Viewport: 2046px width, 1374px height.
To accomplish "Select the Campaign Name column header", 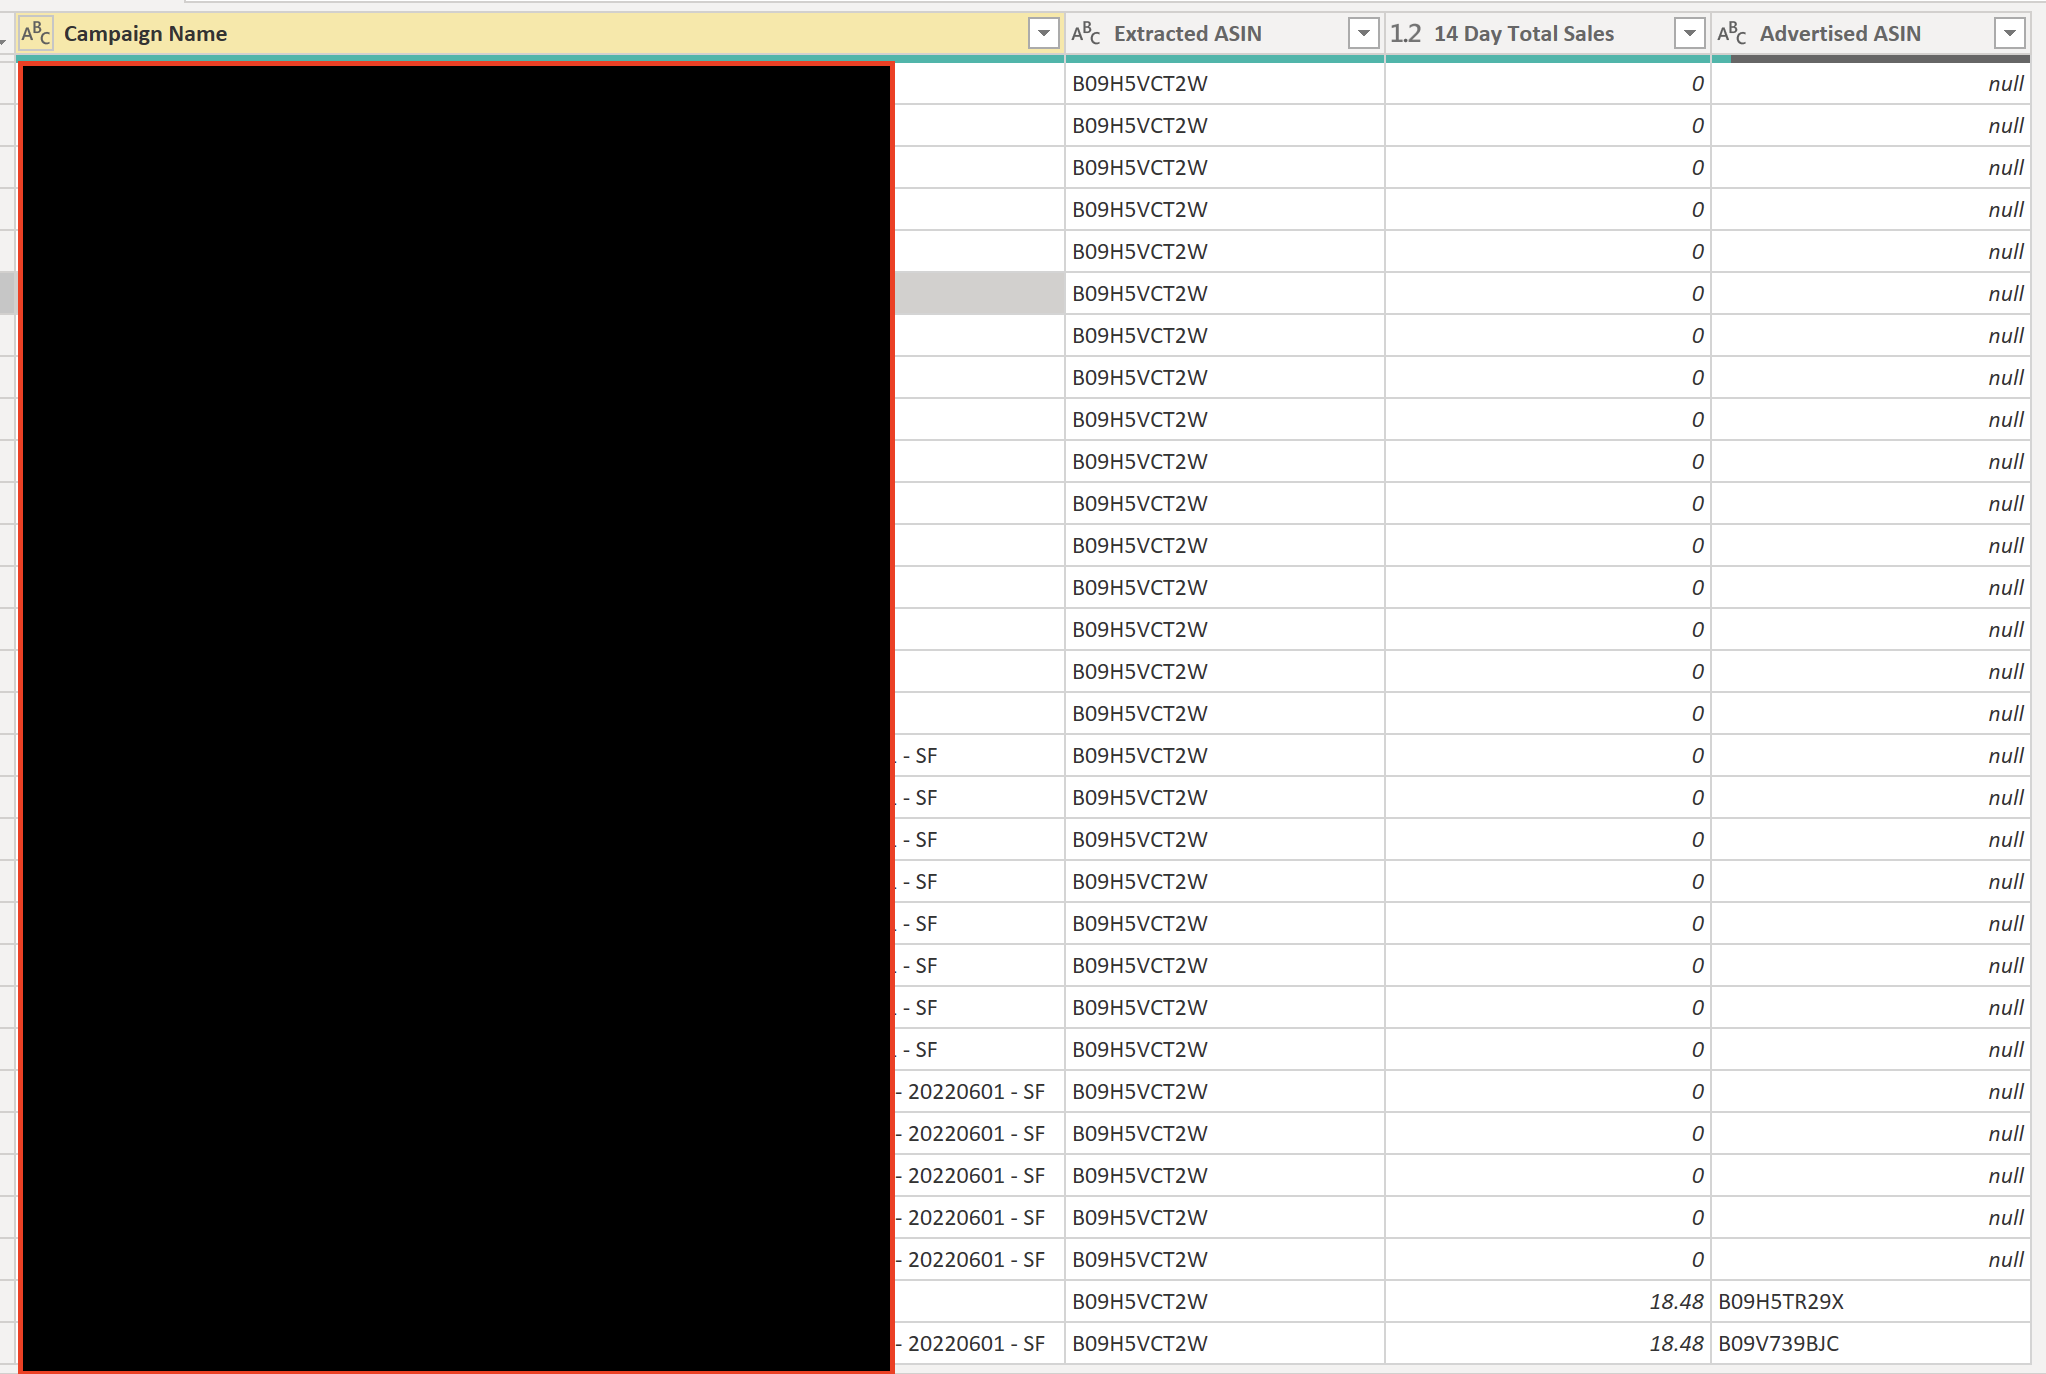I will click(540, 33).
